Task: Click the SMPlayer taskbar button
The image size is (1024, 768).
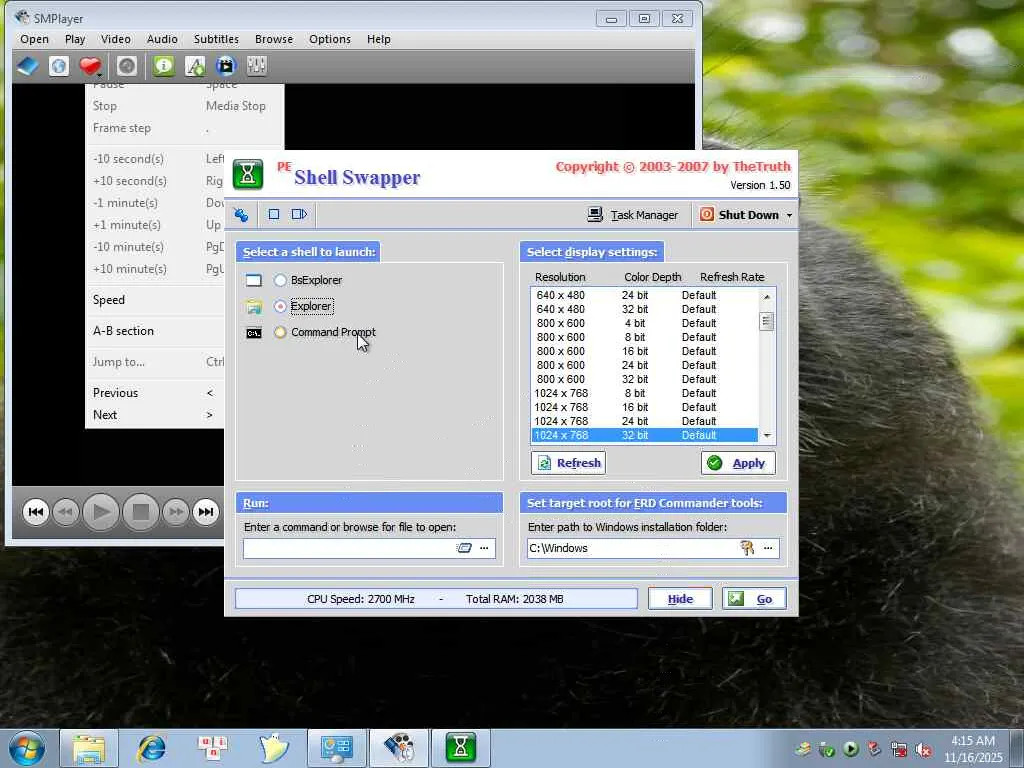Action: [x=399, y=748]
